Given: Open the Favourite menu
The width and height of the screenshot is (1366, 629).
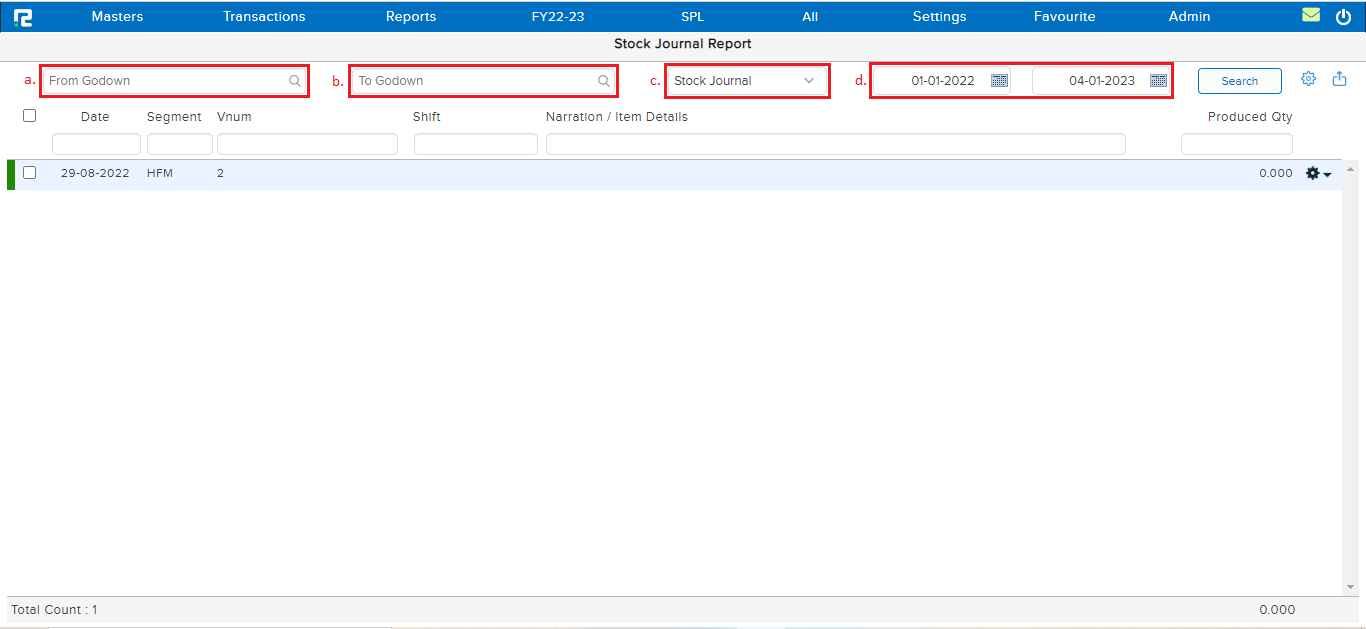Looking at the screenshot, I should point(1064,16).
